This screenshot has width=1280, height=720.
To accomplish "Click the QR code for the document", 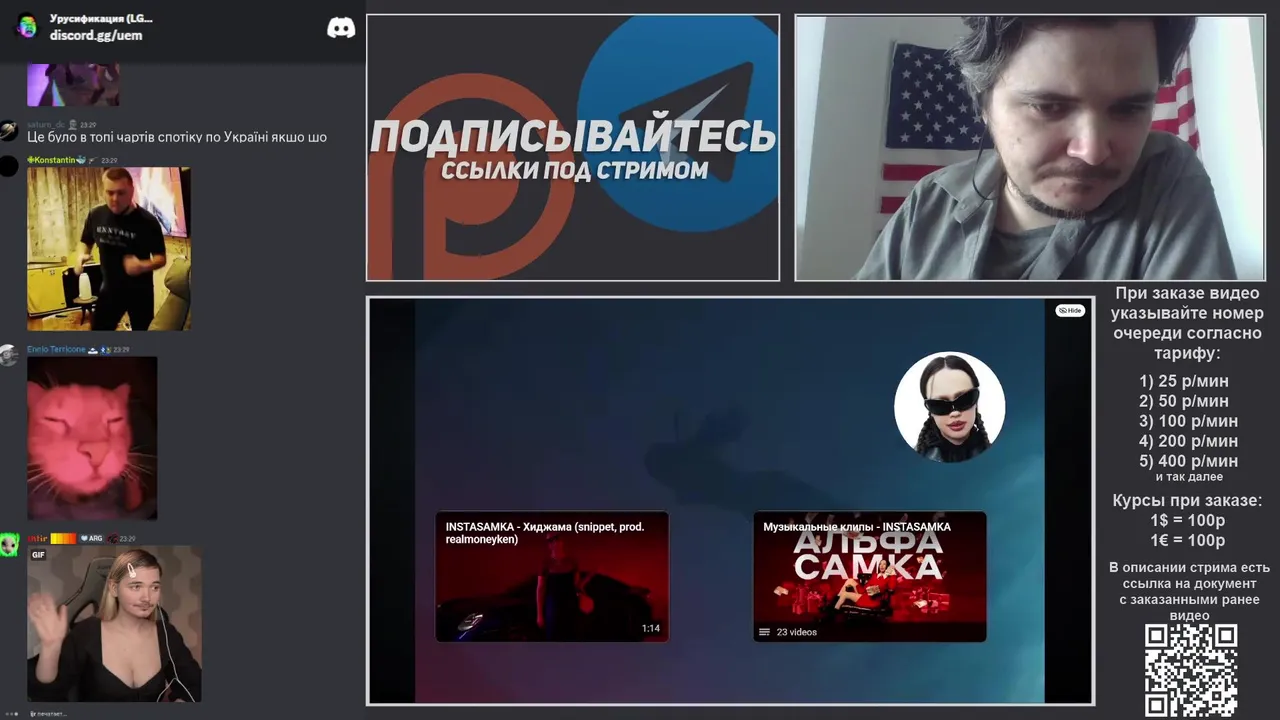I will [x=1191, y=671].
